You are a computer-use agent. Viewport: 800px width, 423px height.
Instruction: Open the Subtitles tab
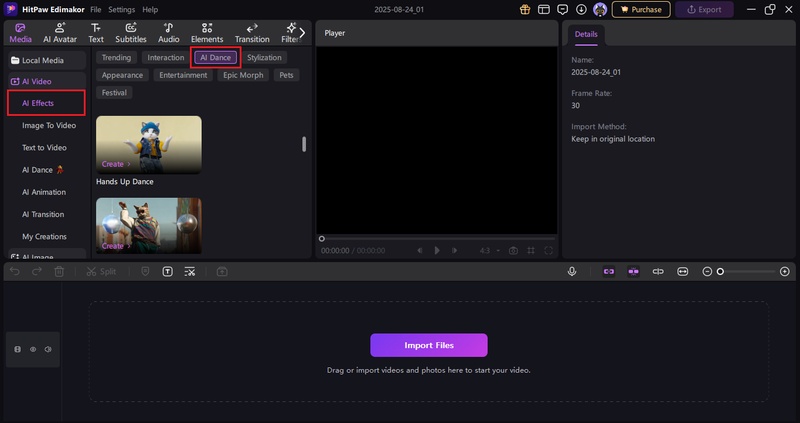tap(131, 33)
